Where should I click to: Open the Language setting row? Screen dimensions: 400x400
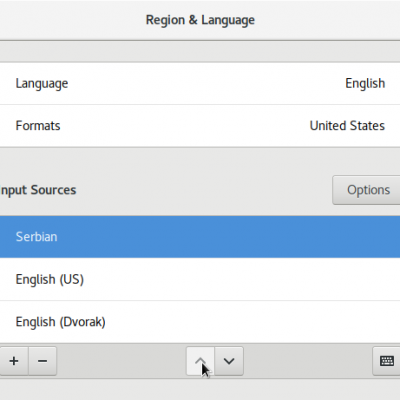(200, 83)
